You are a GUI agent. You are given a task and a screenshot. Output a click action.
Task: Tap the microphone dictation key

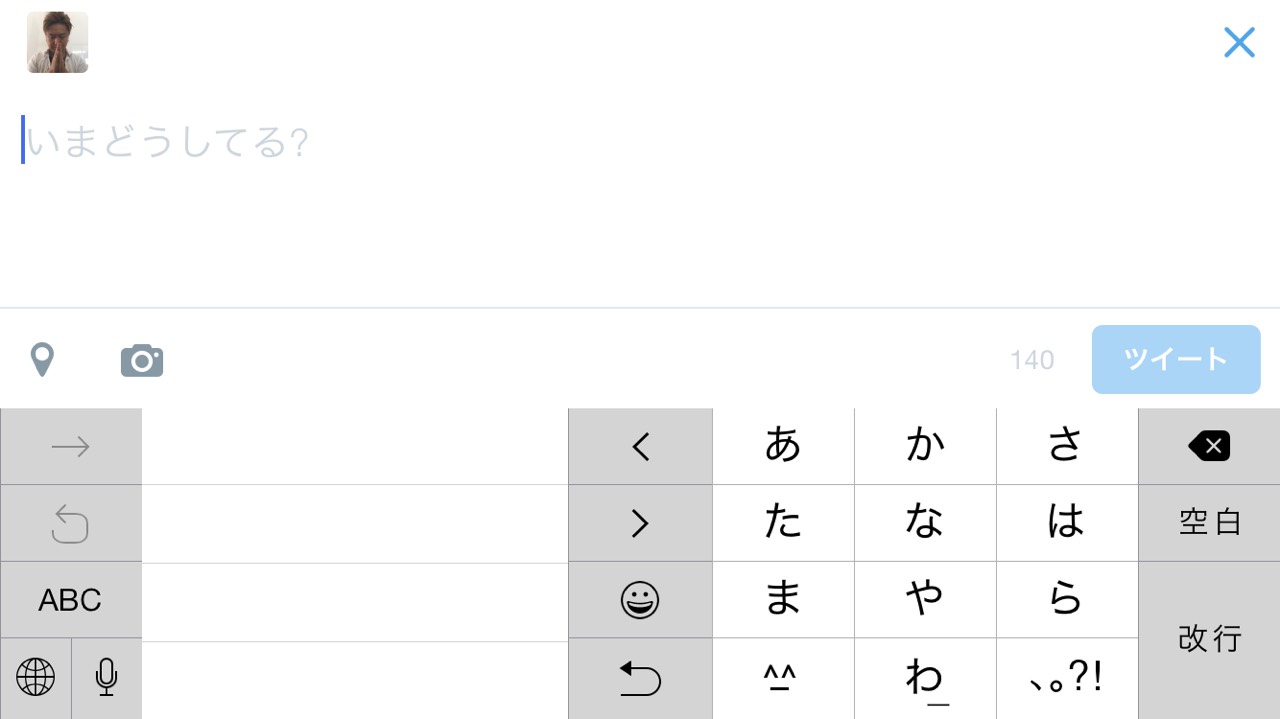[x=106, y=678]
